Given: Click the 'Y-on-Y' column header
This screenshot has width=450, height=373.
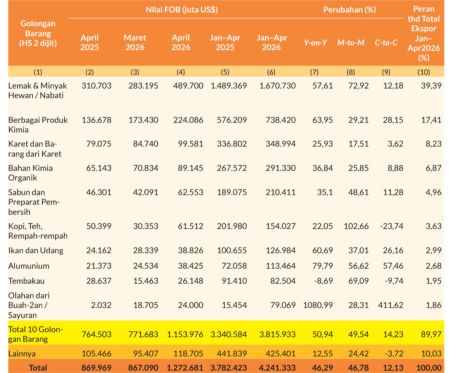Looking at the screenshot, I should (315, 43).
